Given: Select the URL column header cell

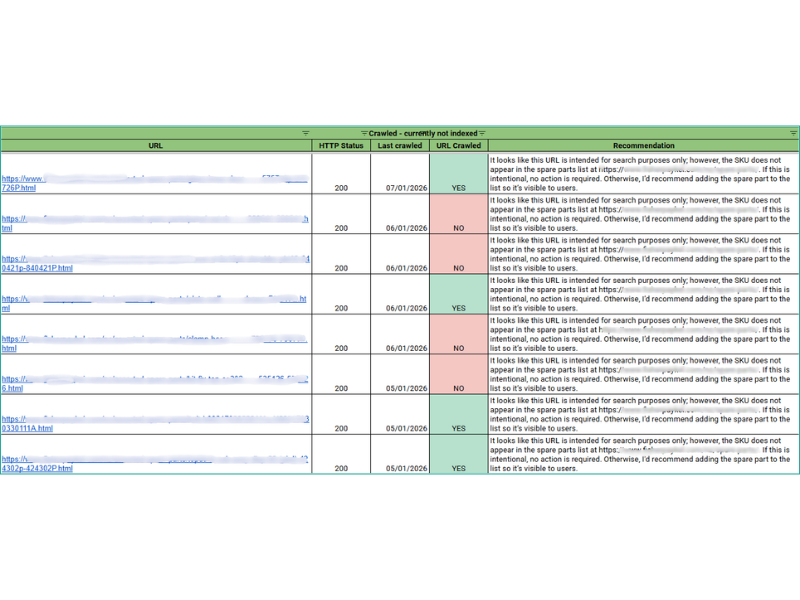Looking at the screenshot, I should point(155,146).
